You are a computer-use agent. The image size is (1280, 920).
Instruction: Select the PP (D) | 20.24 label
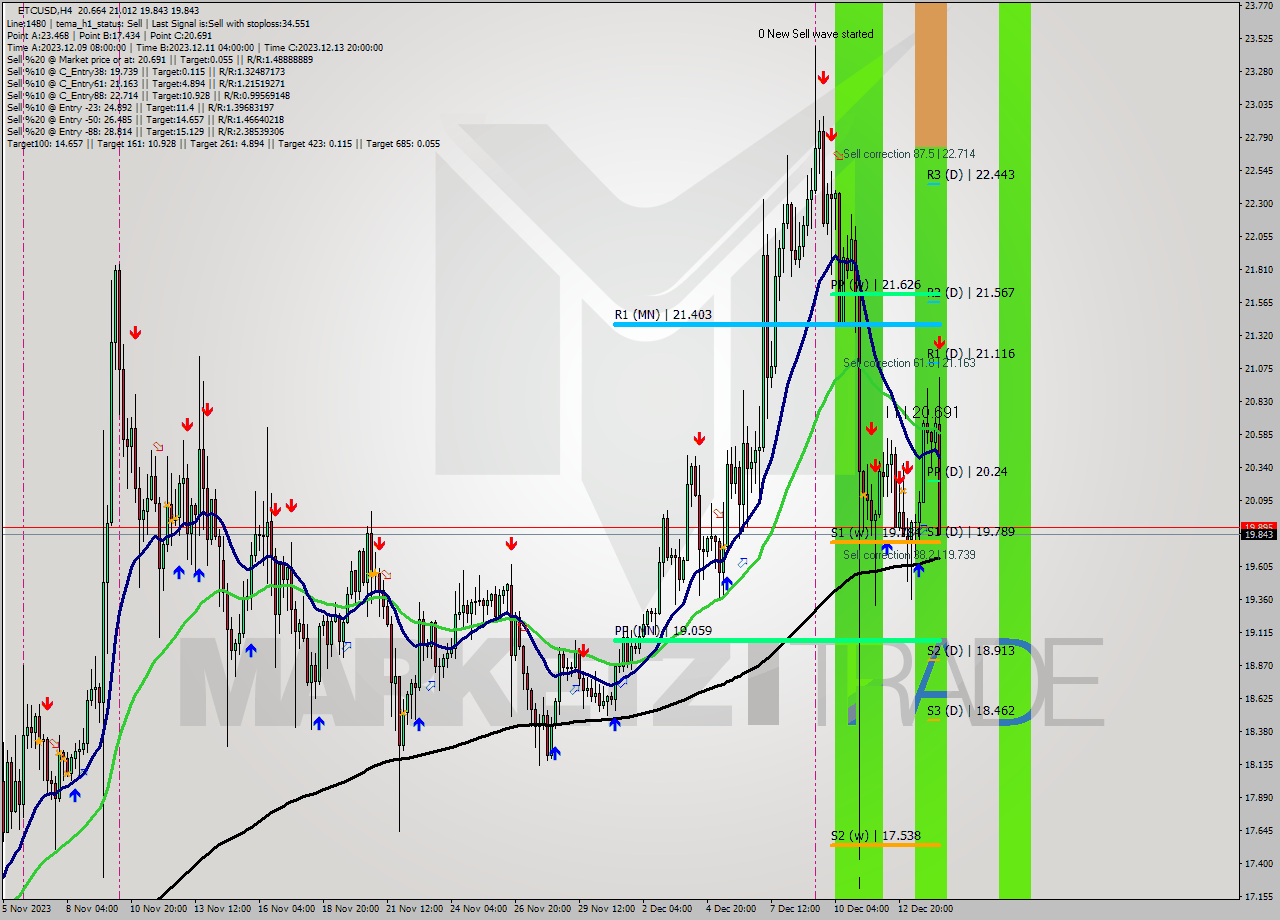966,472
